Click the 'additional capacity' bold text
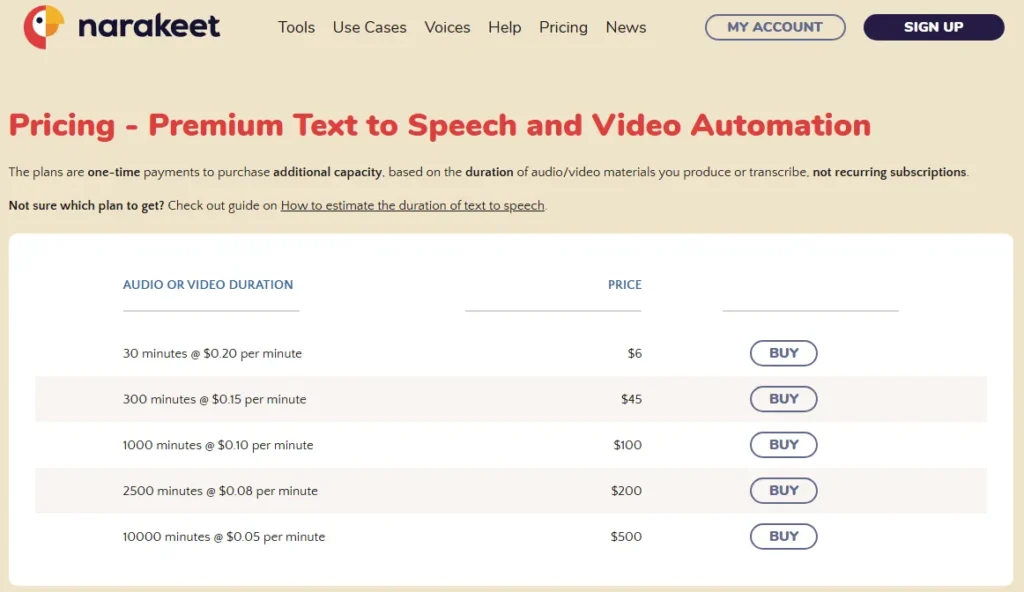Viewport: 1024px width, 592px height. click(x=327, y=172)
